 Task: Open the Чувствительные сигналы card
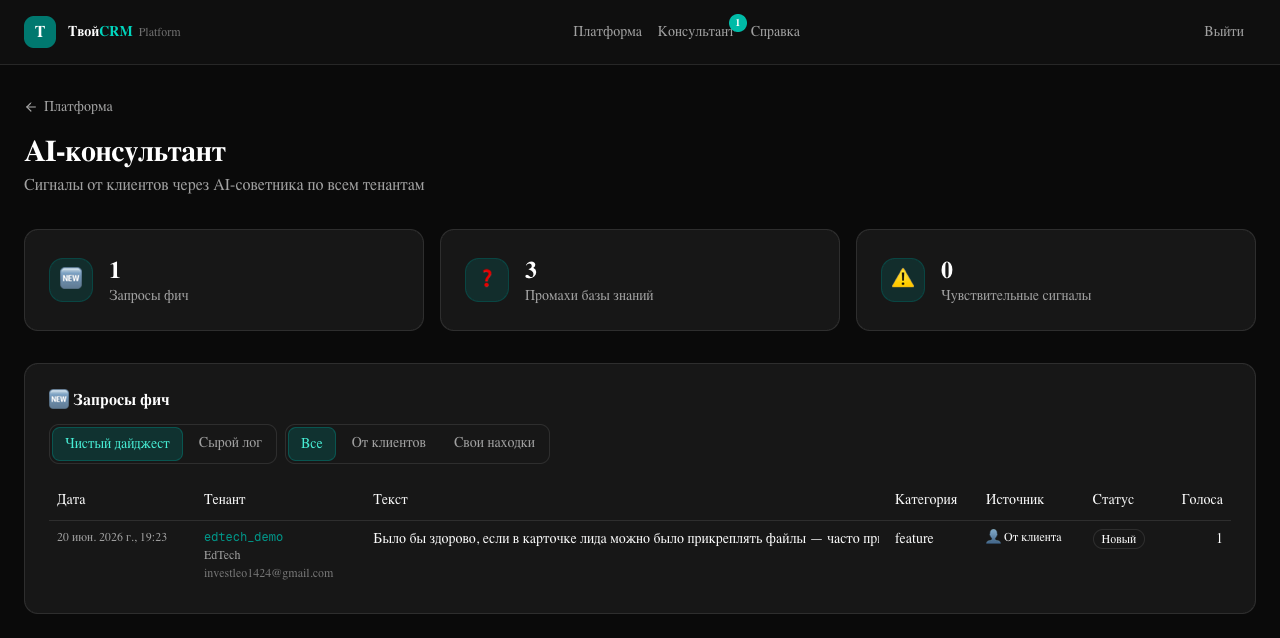click(x=1056, y=280)
